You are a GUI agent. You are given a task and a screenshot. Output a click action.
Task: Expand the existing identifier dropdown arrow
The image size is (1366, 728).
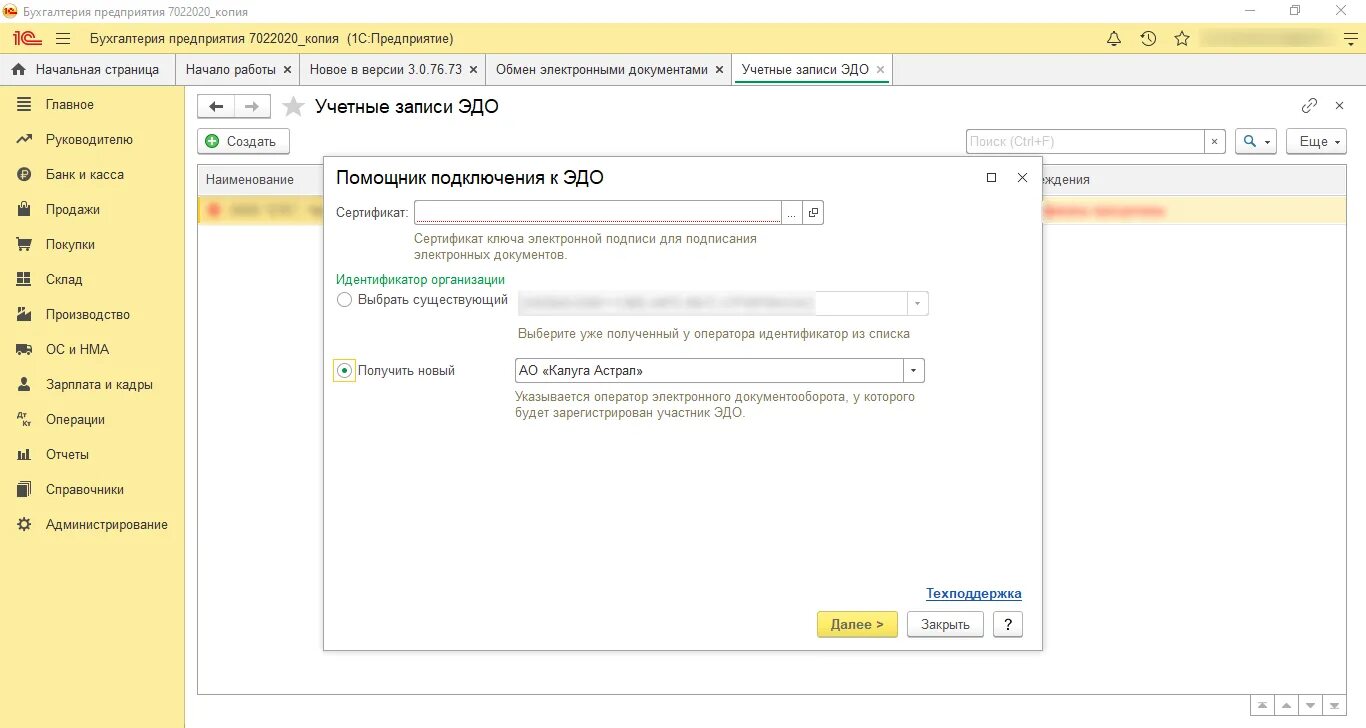point(918,303)
